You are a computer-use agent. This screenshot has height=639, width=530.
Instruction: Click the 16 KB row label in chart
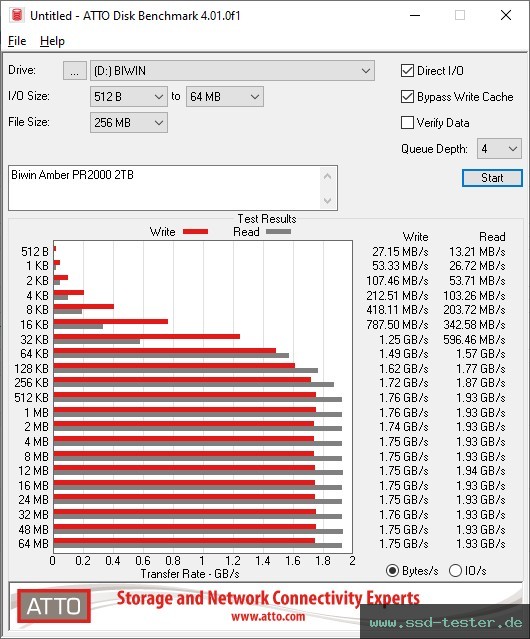pos(34,325)
